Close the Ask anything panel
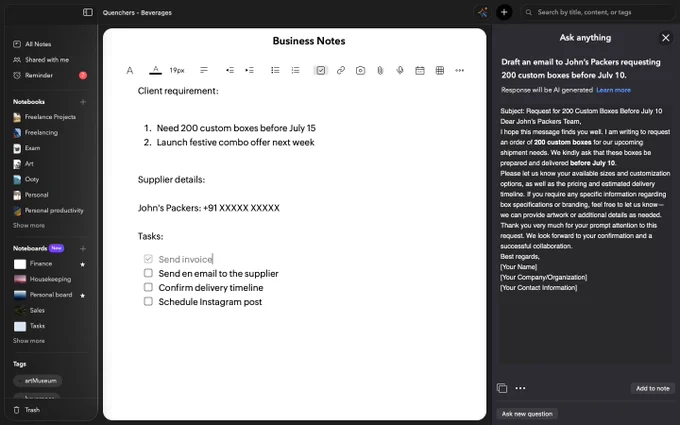Screen dimensions: 680x425 [x=665, y=38]
